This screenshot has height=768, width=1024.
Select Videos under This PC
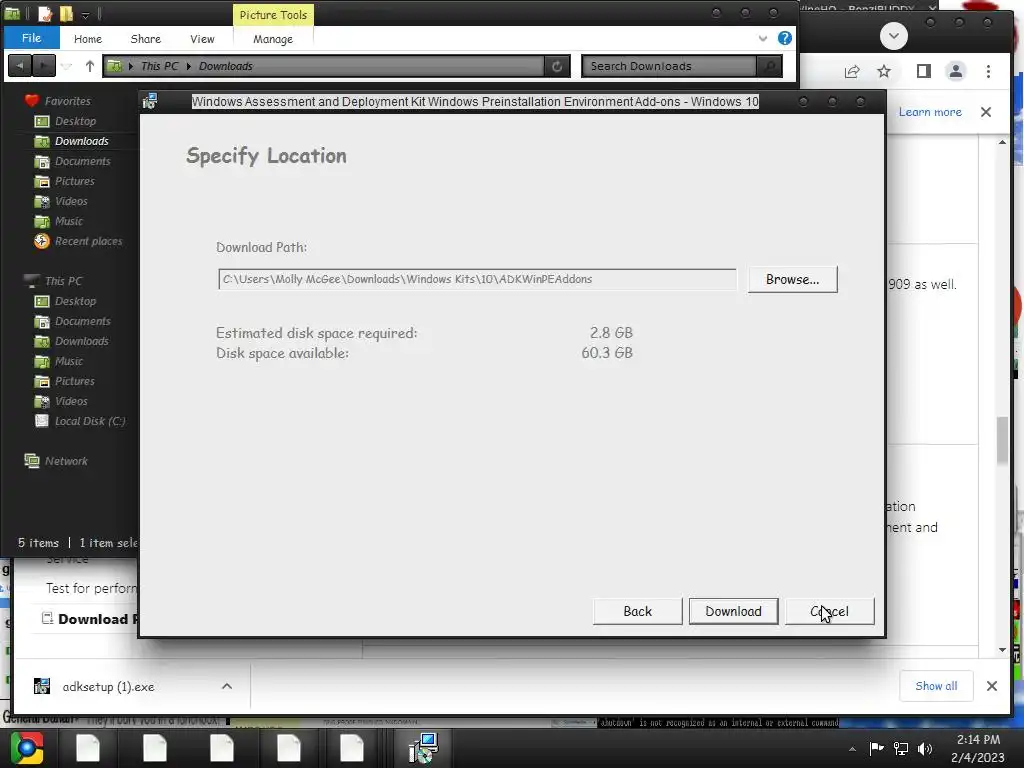(x=71, y=401)
